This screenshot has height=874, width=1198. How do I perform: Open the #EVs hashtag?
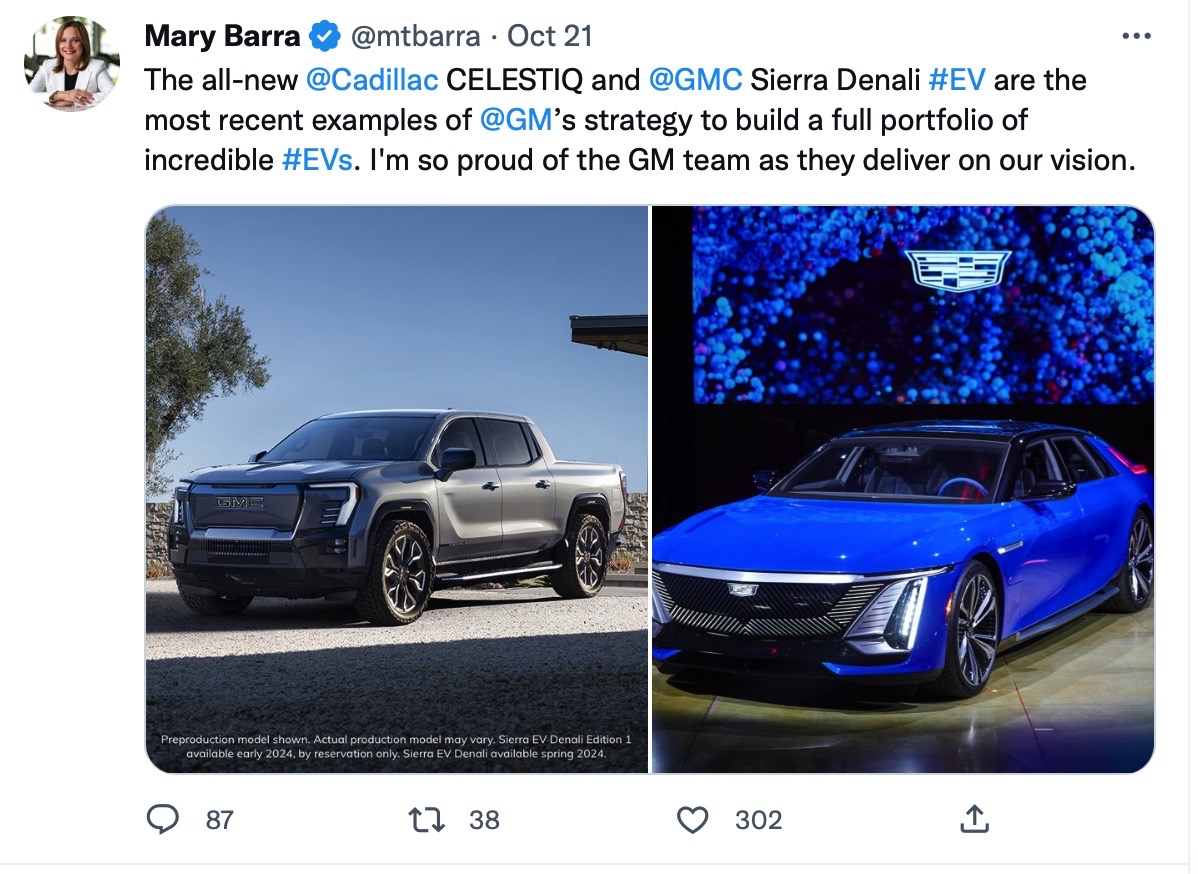click(x=318, y=160)
